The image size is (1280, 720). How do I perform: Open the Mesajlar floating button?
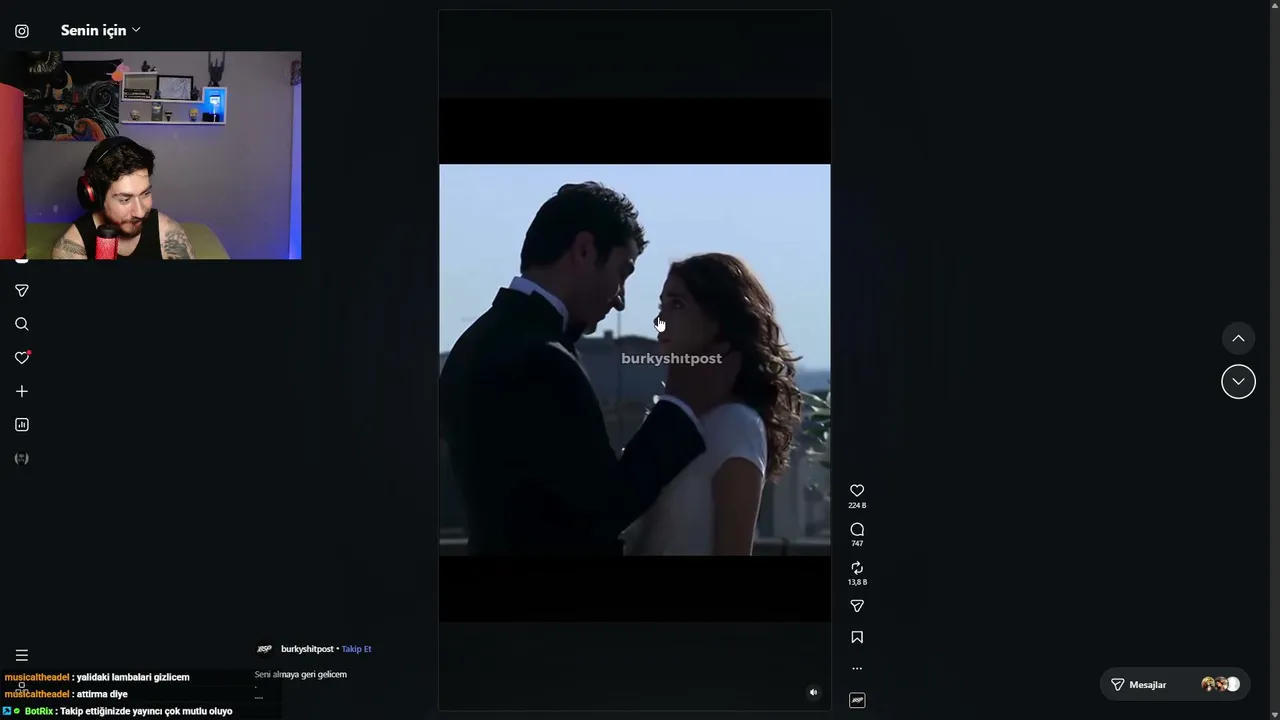(x=1174, y=685)
